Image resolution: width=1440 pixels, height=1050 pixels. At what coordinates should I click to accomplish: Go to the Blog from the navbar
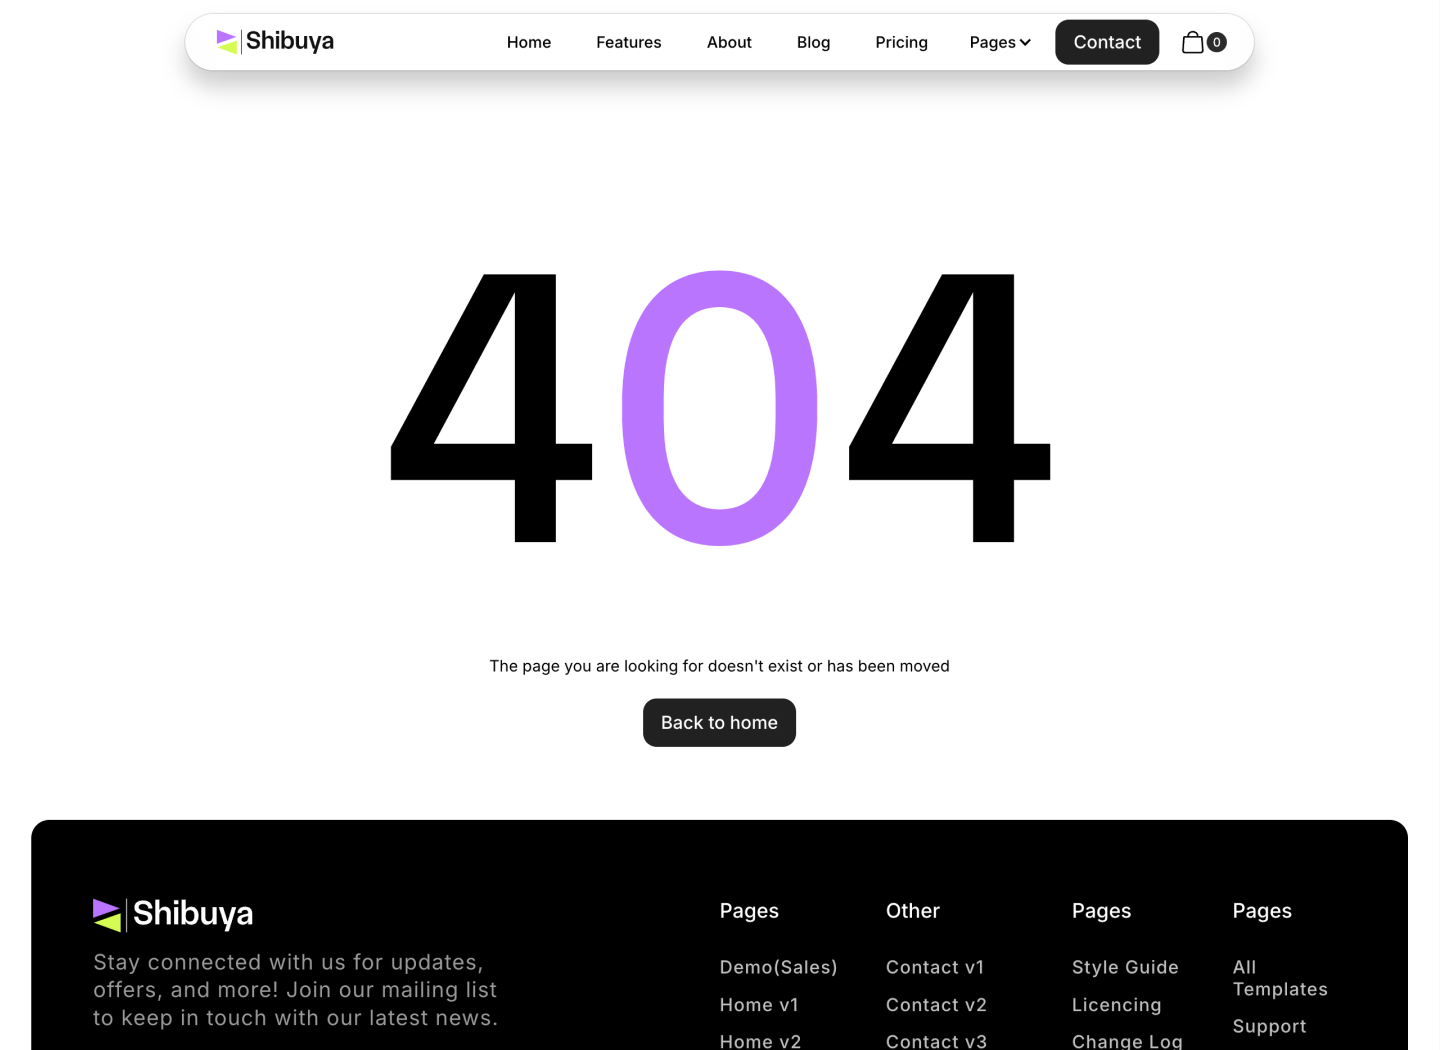click(813, 42)
